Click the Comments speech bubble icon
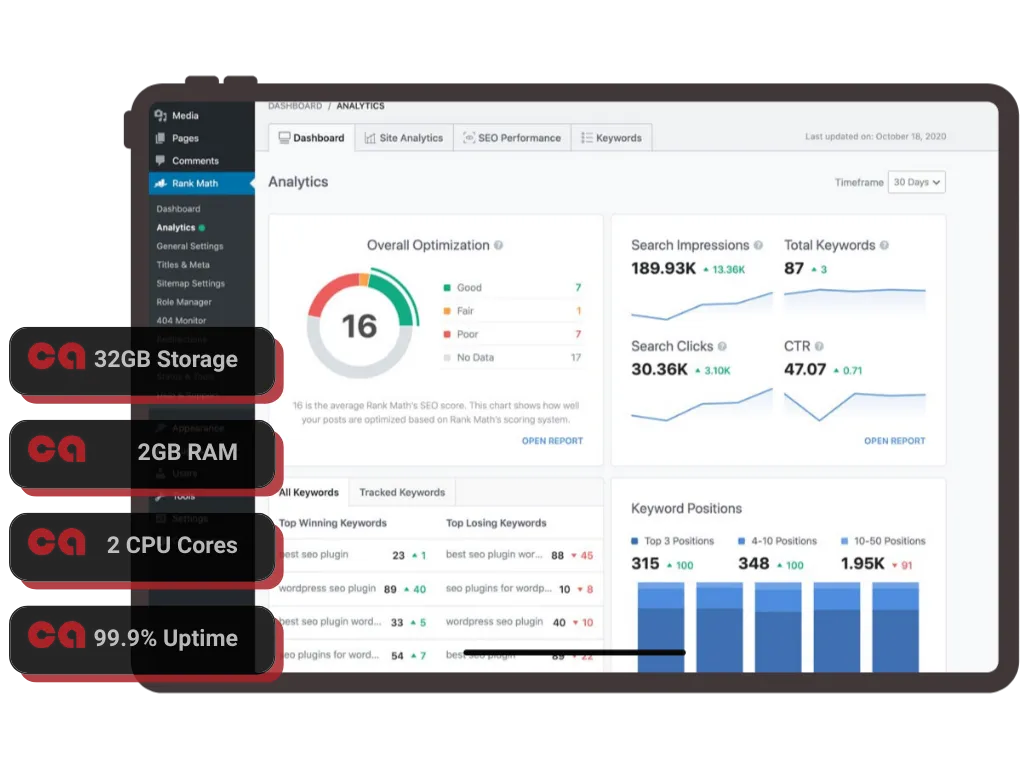1024x768 pixels. pyautogui.click(x=160, y=161)
